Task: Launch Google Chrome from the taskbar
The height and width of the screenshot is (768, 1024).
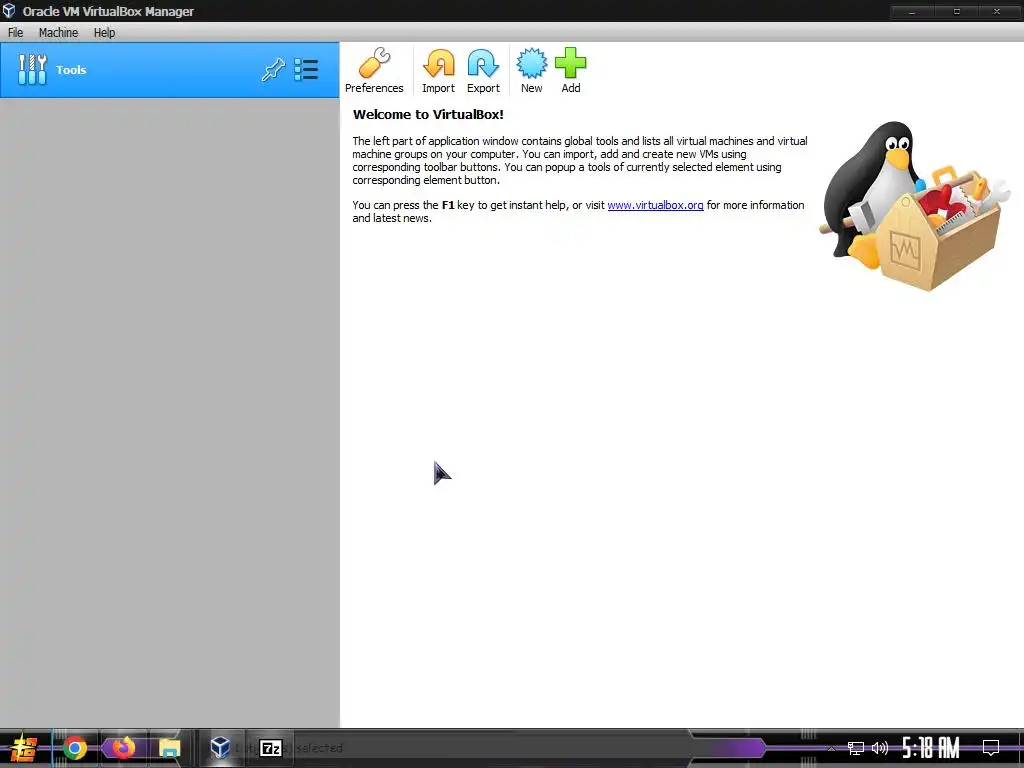Action: (x=75, y=748)
